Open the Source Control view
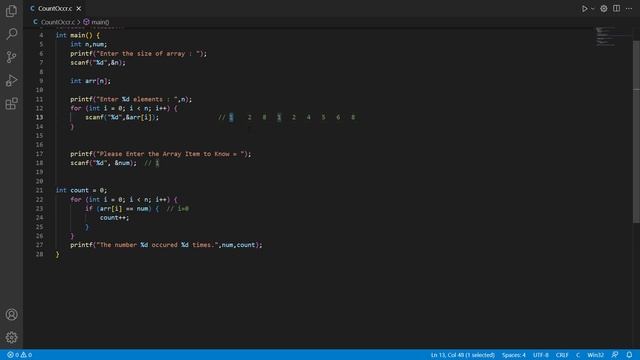The height and width of the screenshot is (360, 640). (11, 57)
